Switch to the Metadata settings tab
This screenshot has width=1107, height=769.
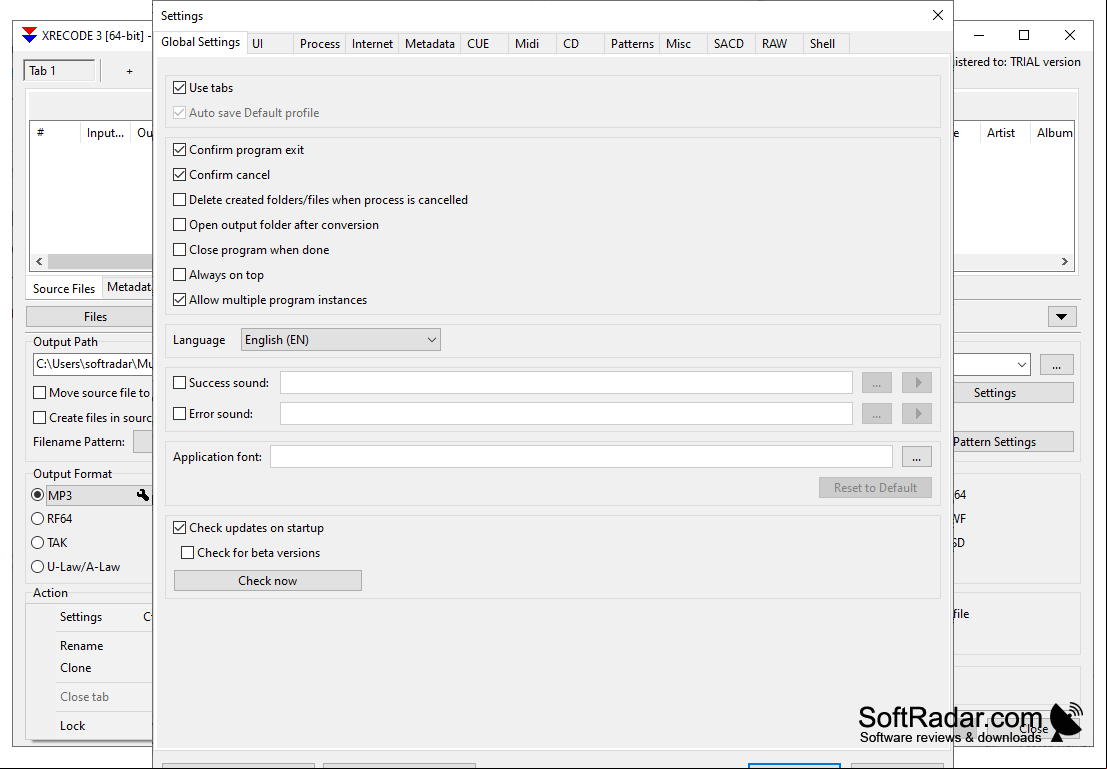pyautogui.click(x=429, y=44)
